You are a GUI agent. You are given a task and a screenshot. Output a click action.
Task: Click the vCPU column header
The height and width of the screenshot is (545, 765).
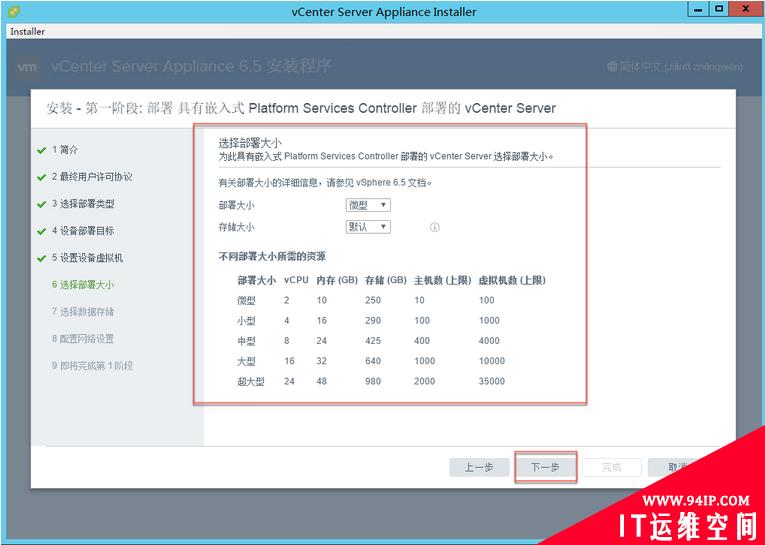pos(296,280)
